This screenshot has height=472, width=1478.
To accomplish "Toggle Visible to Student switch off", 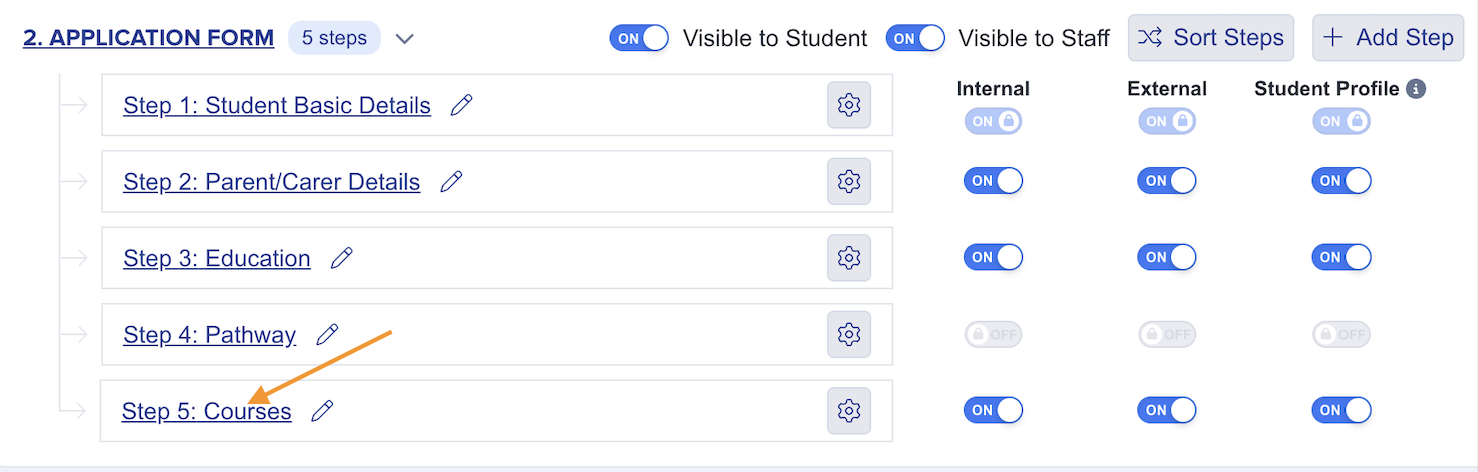I will [639, 38].
